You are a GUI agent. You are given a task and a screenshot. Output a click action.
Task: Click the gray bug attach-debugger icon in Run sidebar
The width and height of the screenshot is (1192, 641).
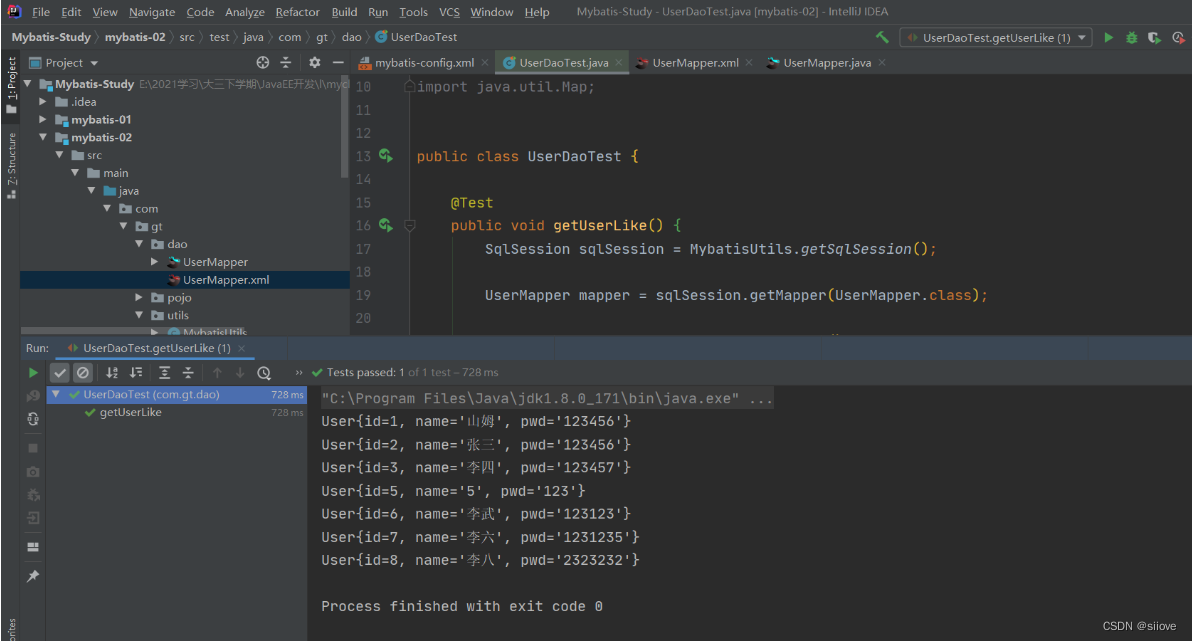(x=33, y=495)
